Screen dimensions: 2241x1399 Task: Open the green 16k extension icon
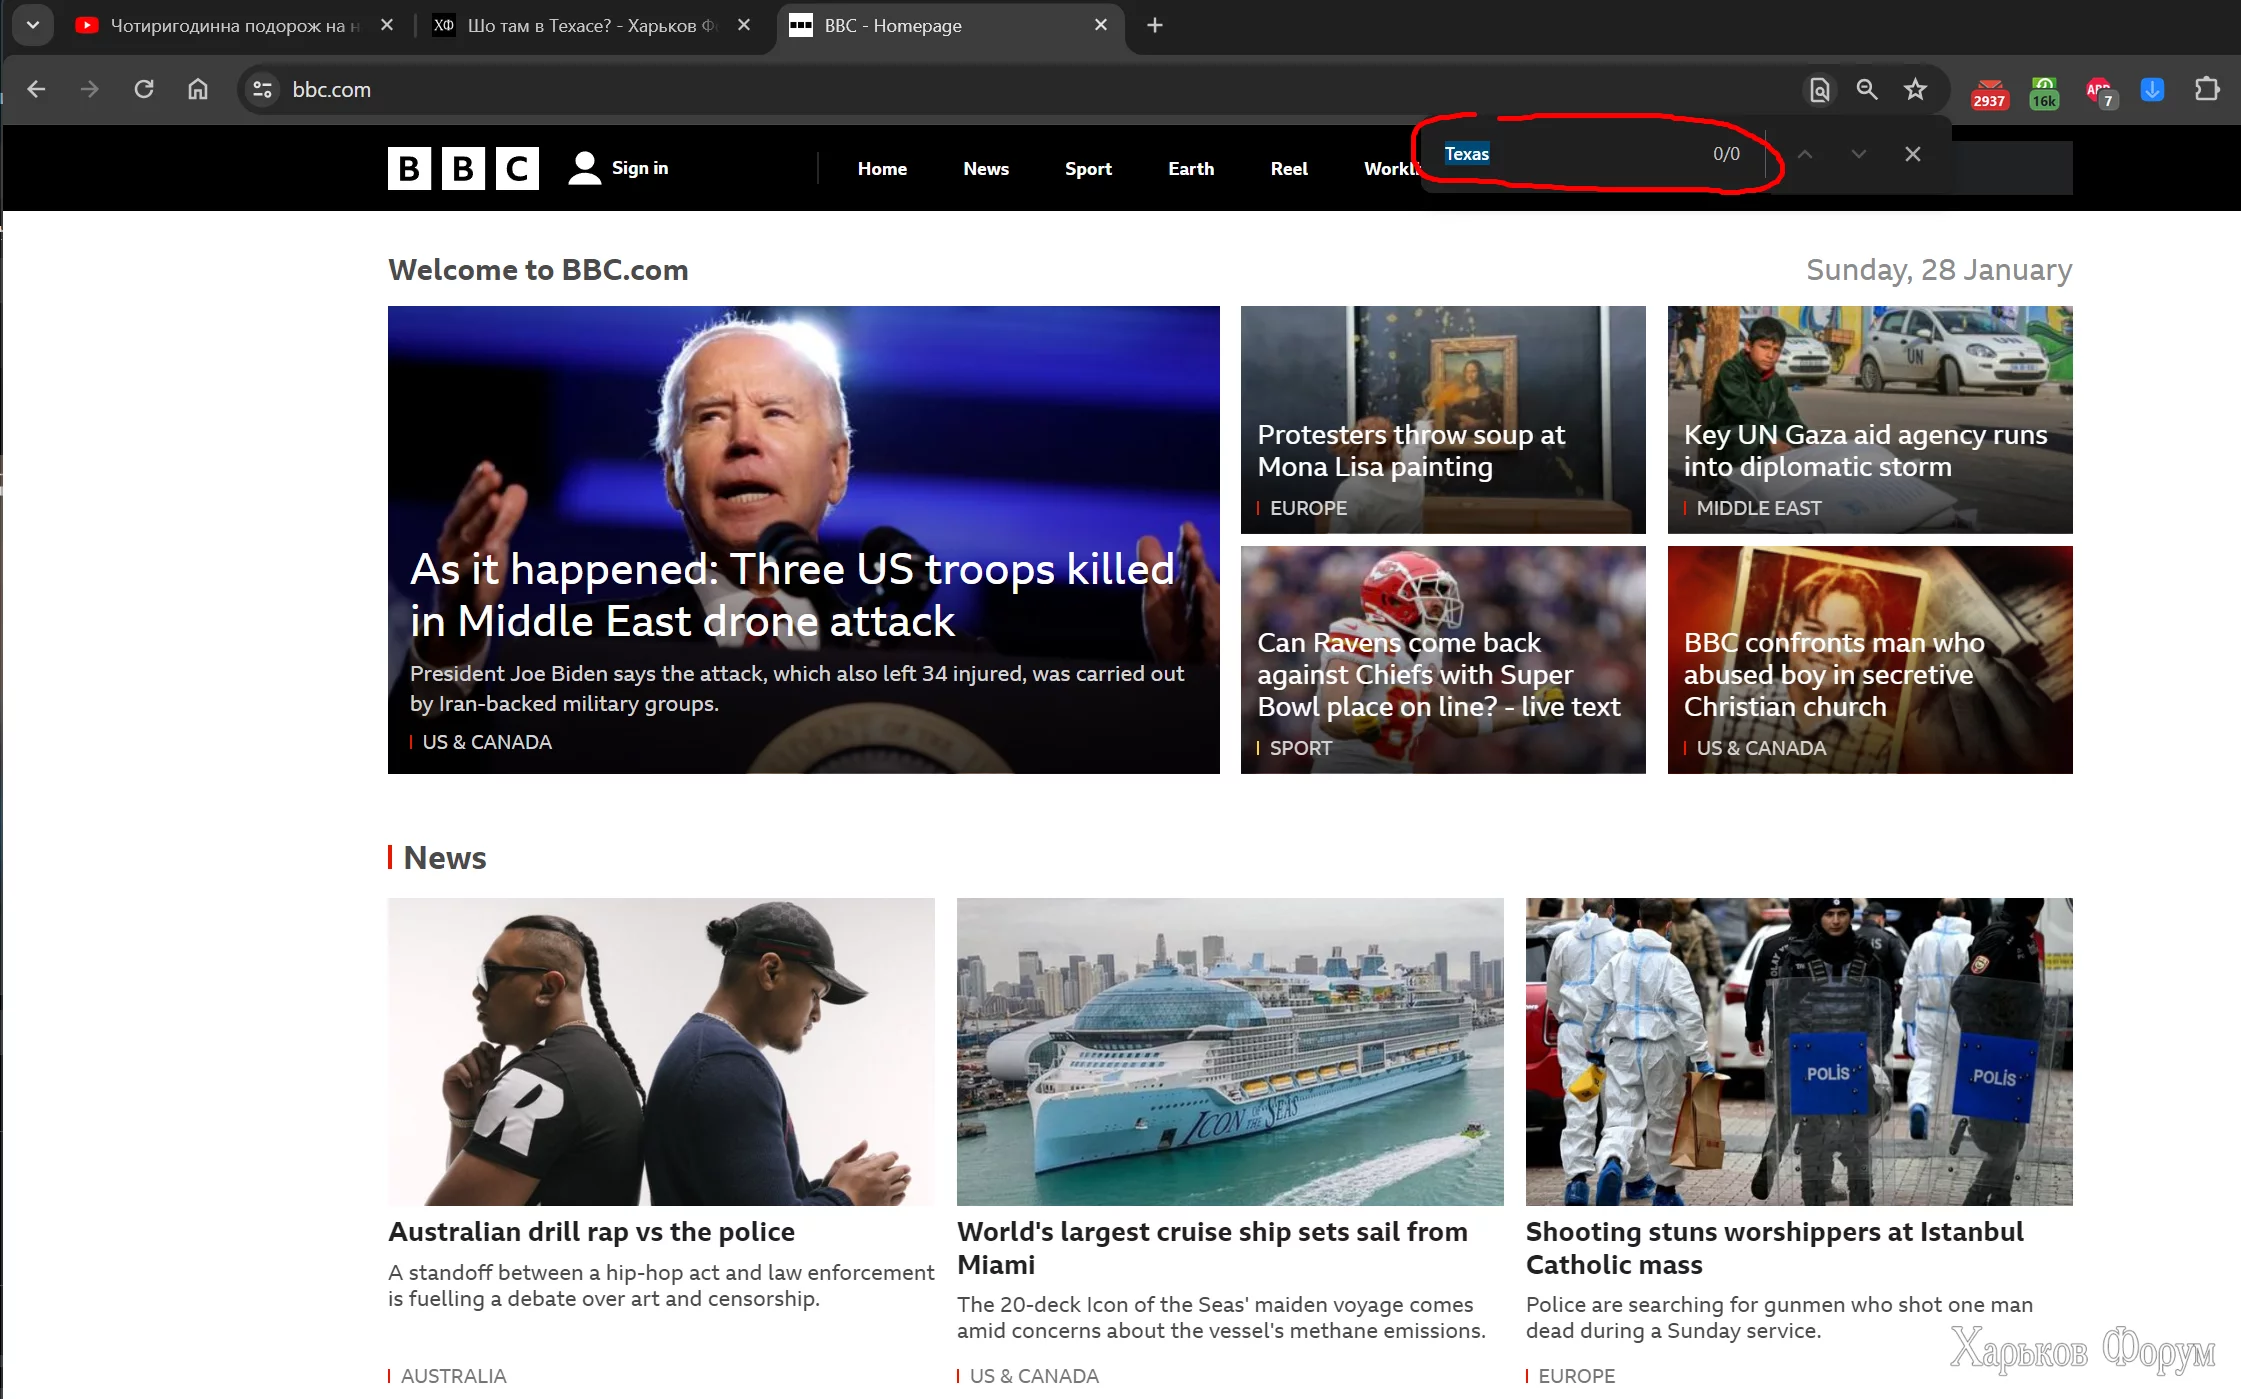[2044, 93]
